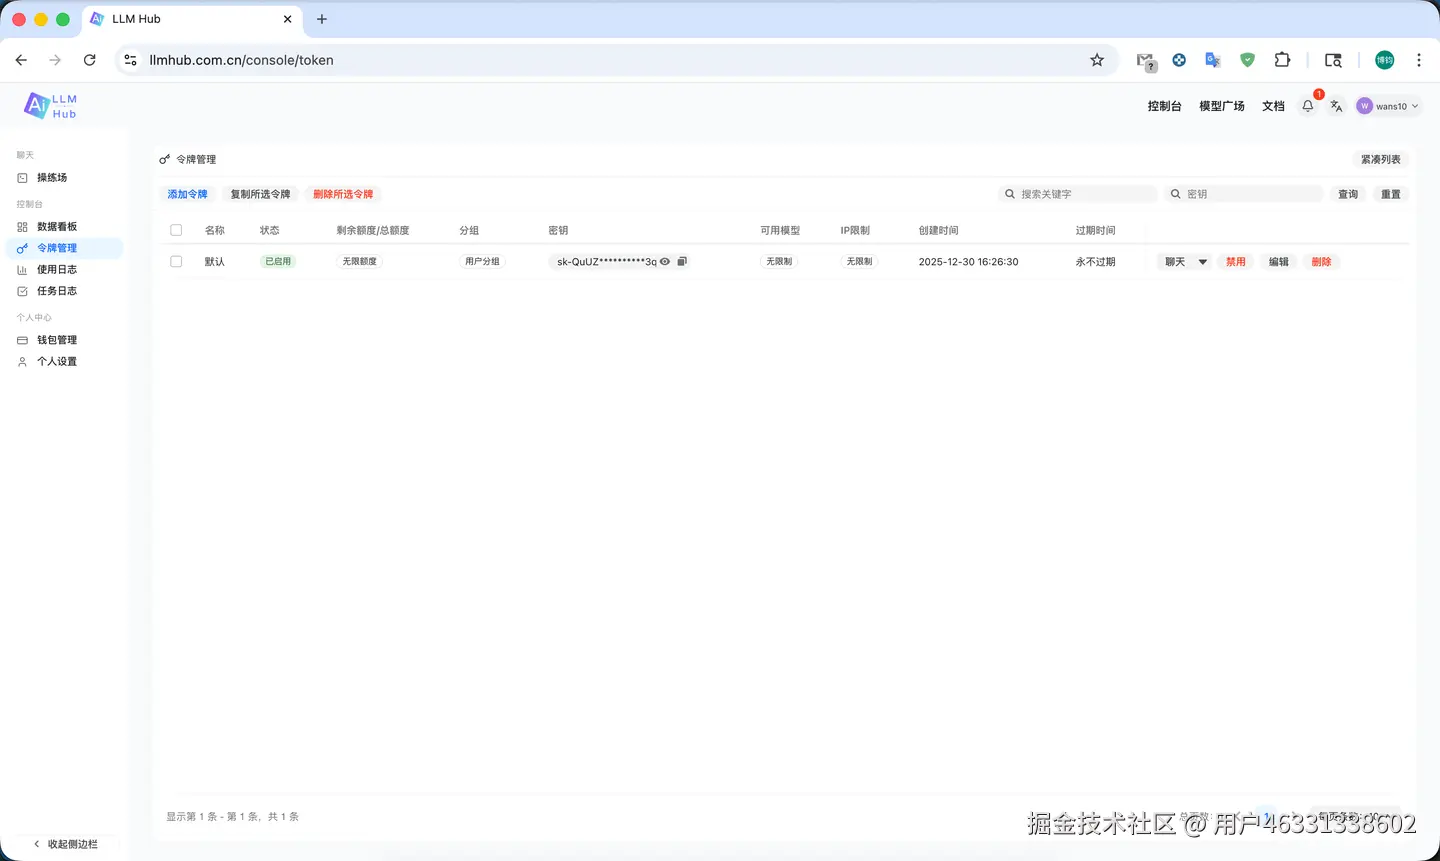Focus the 密钥 search field
Image resolution: width=1440 pixels, height=861 pixels.
point(1244,194)
